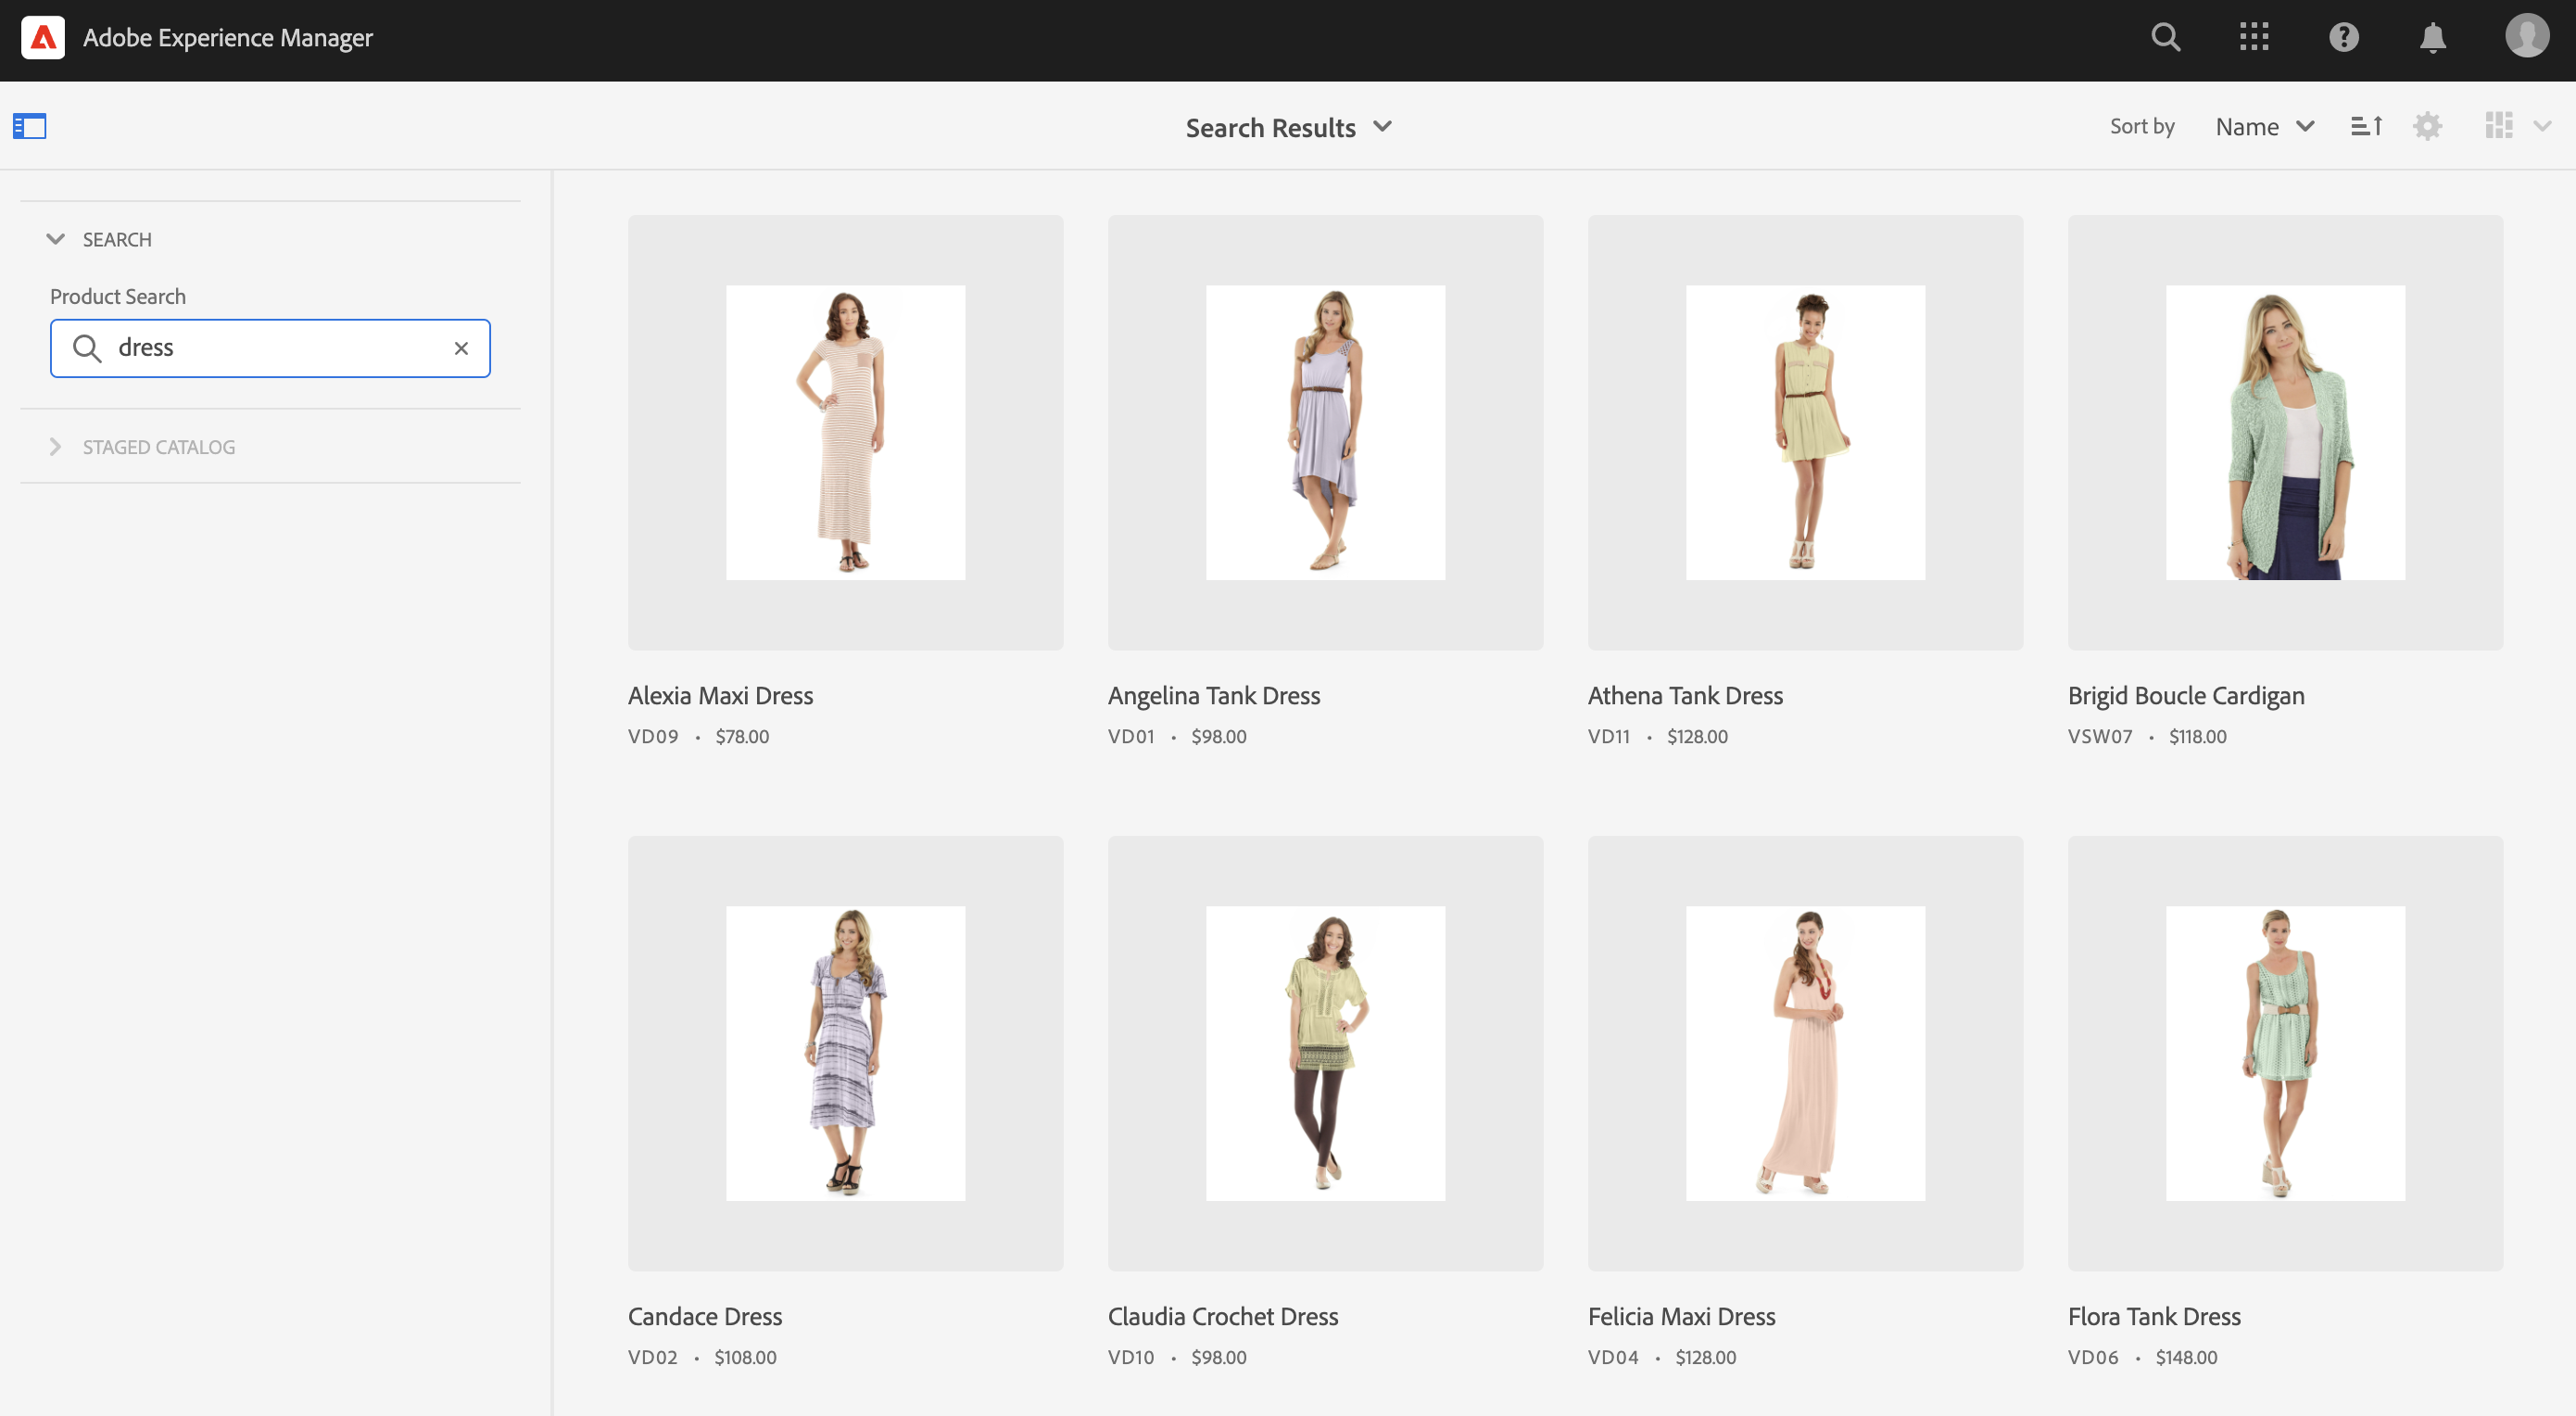Open the Sort by Name dropdown
Screen dimensions: 2576x1416
click(2264, 127)
